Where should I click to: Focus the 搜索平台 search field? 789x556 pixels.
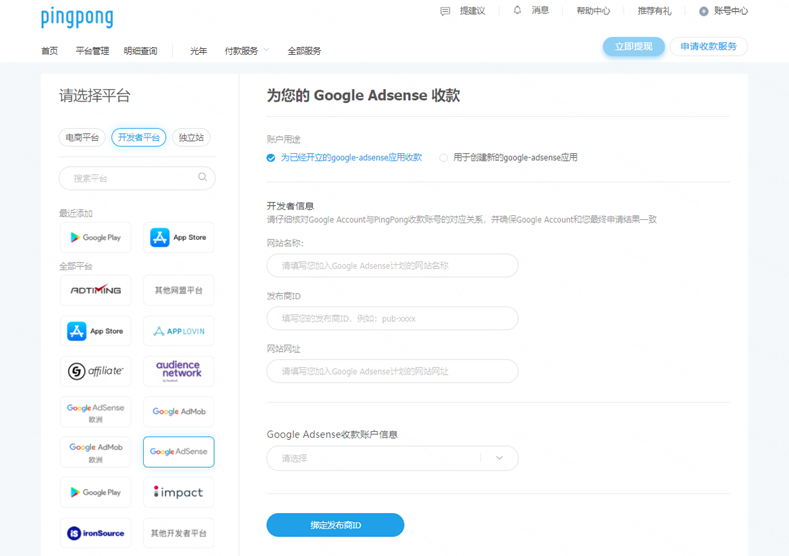[x=137, y=178]
